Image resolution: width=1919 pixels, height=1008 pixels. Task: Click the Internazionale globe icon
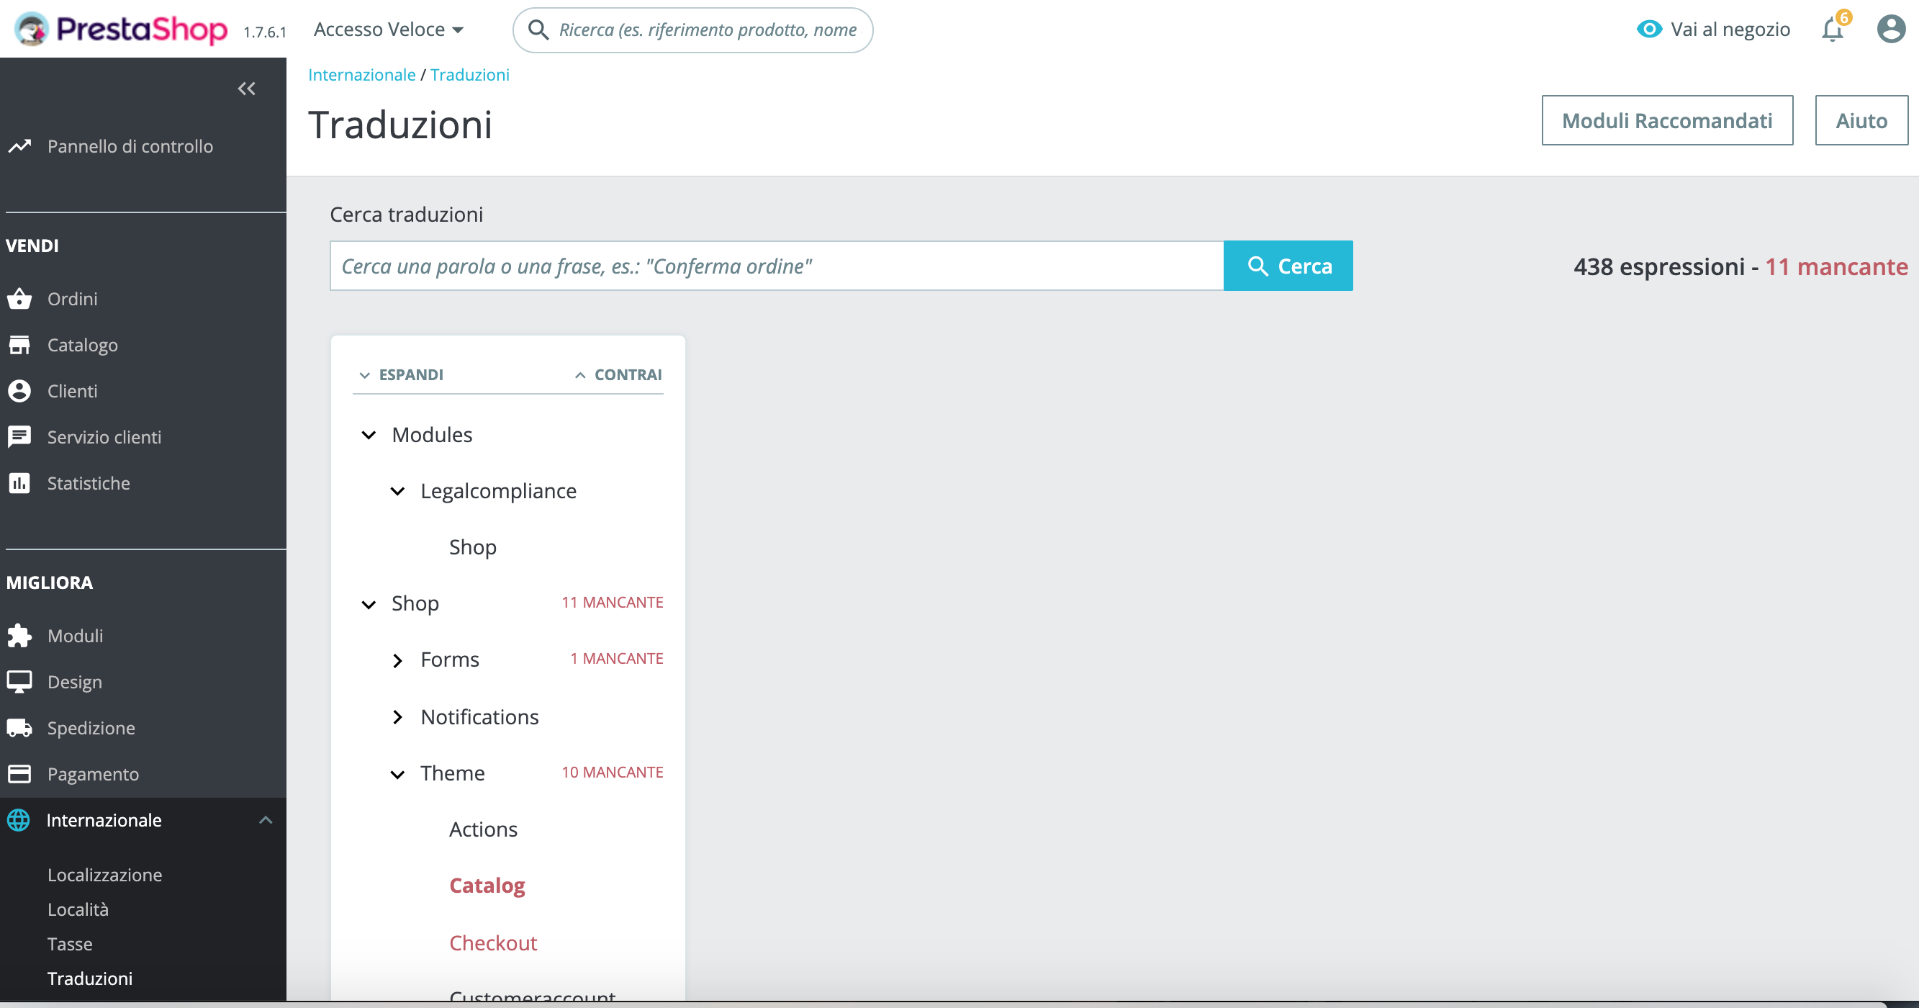coord(19,820)
